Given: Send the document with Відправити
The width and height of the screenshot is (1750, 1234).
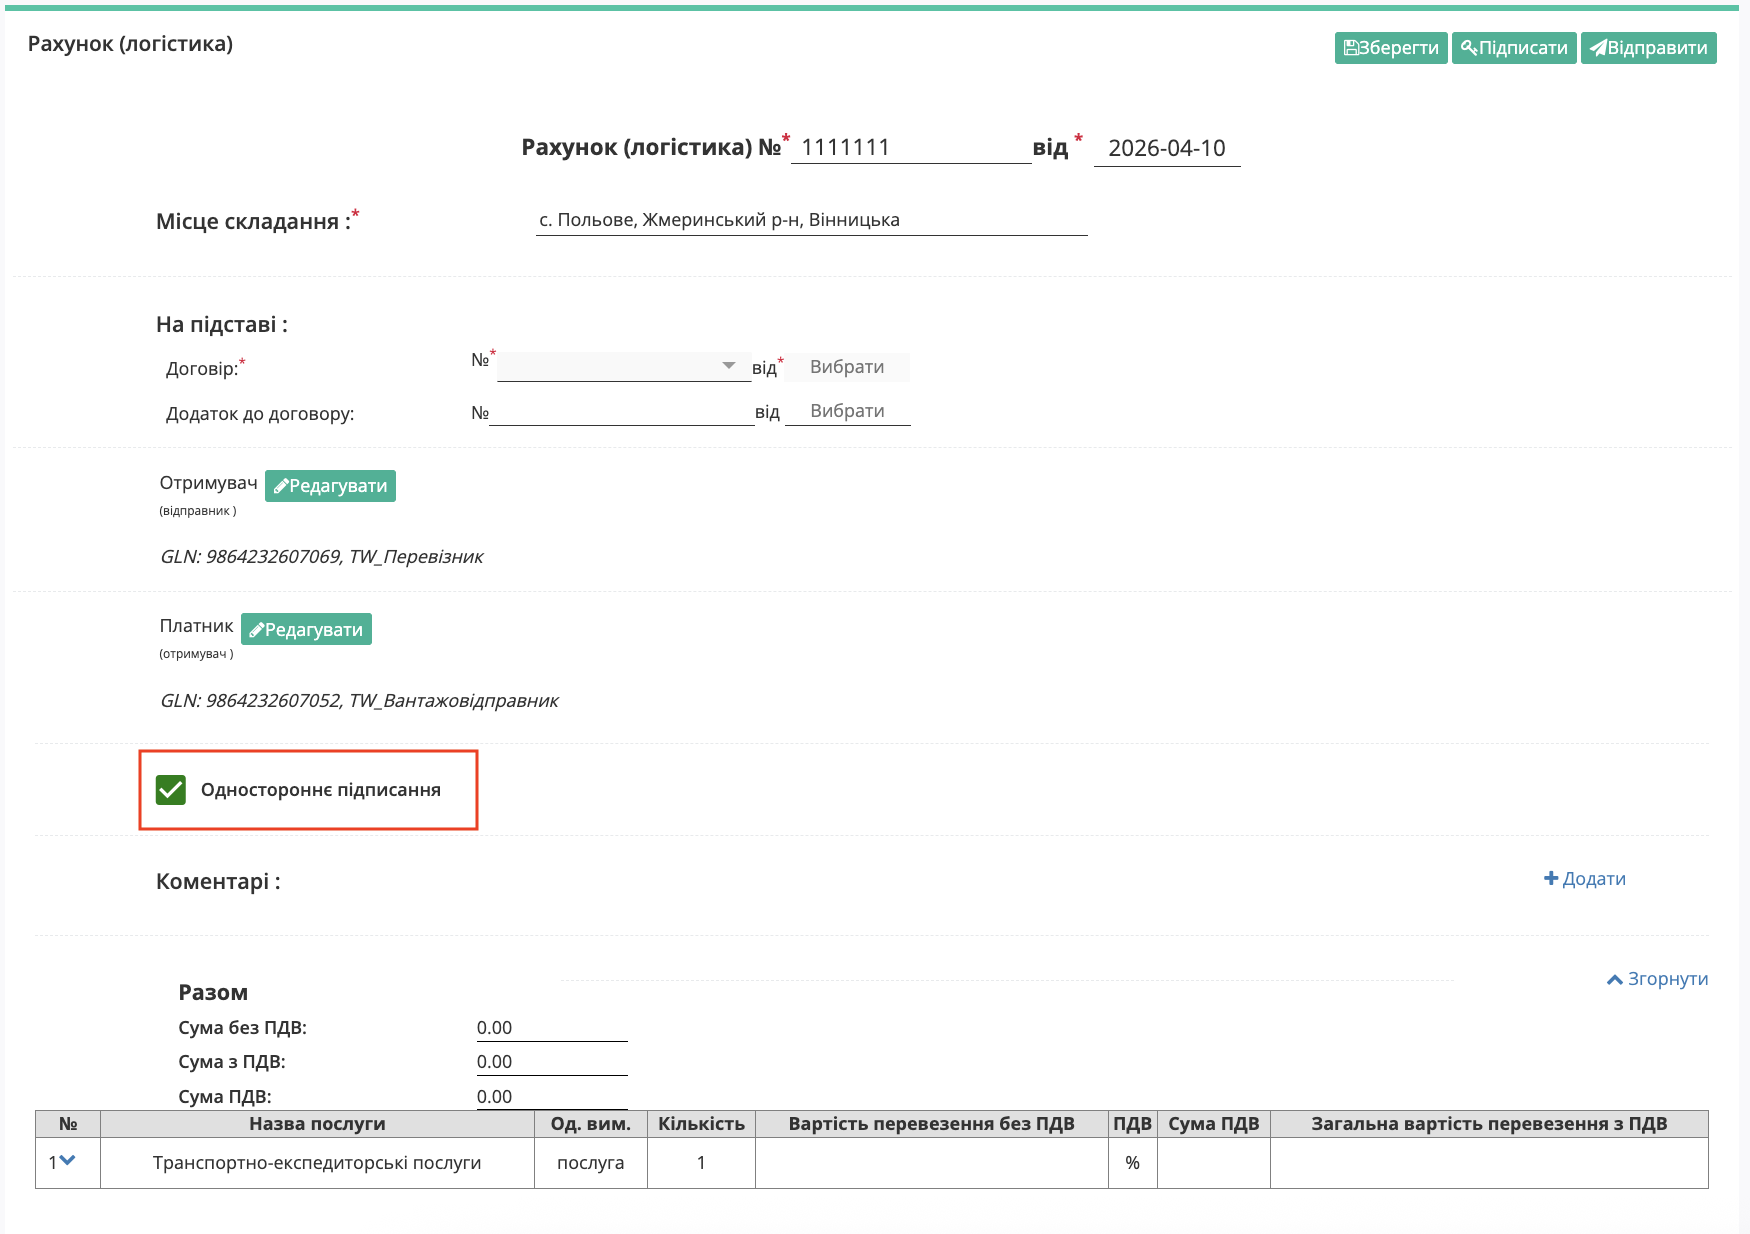Looking at the screenshot, I should point(1648,48).
